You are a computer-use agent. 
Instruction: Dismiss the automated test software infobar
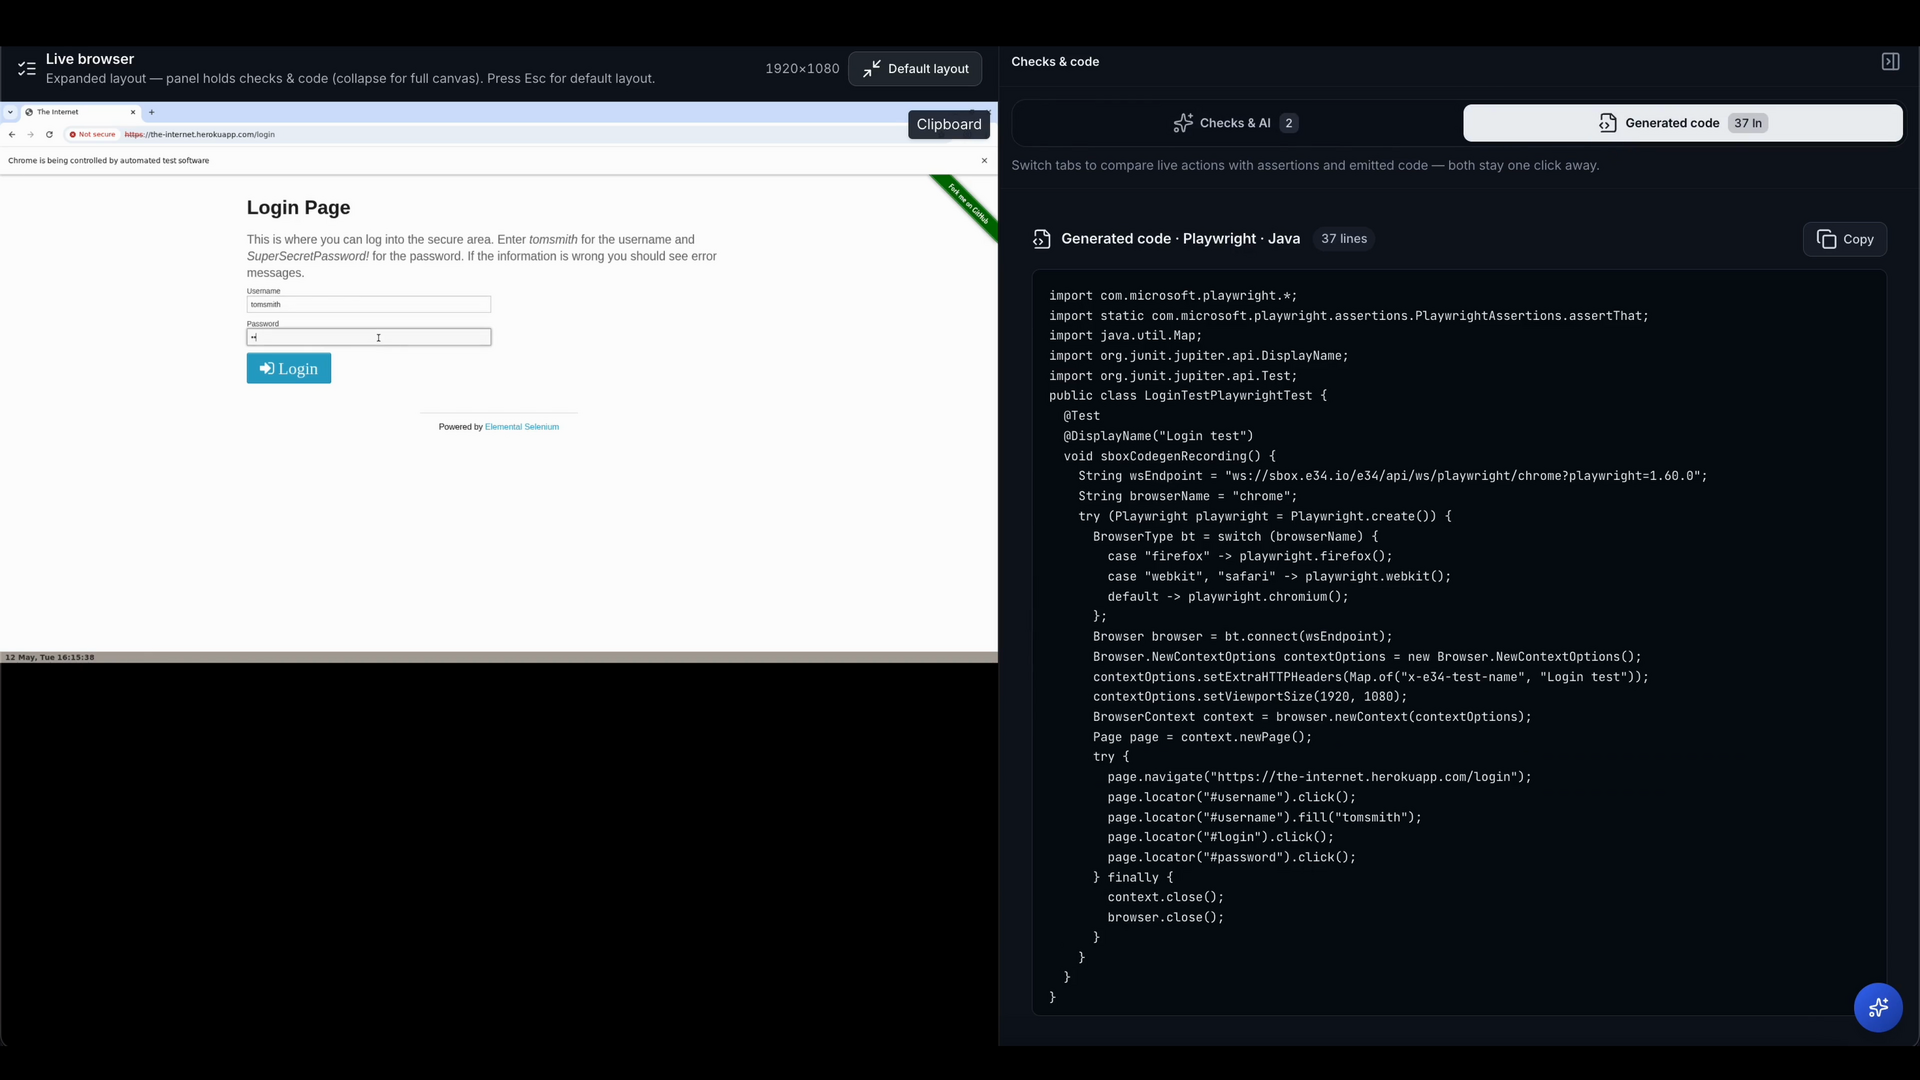pos(984,160)
